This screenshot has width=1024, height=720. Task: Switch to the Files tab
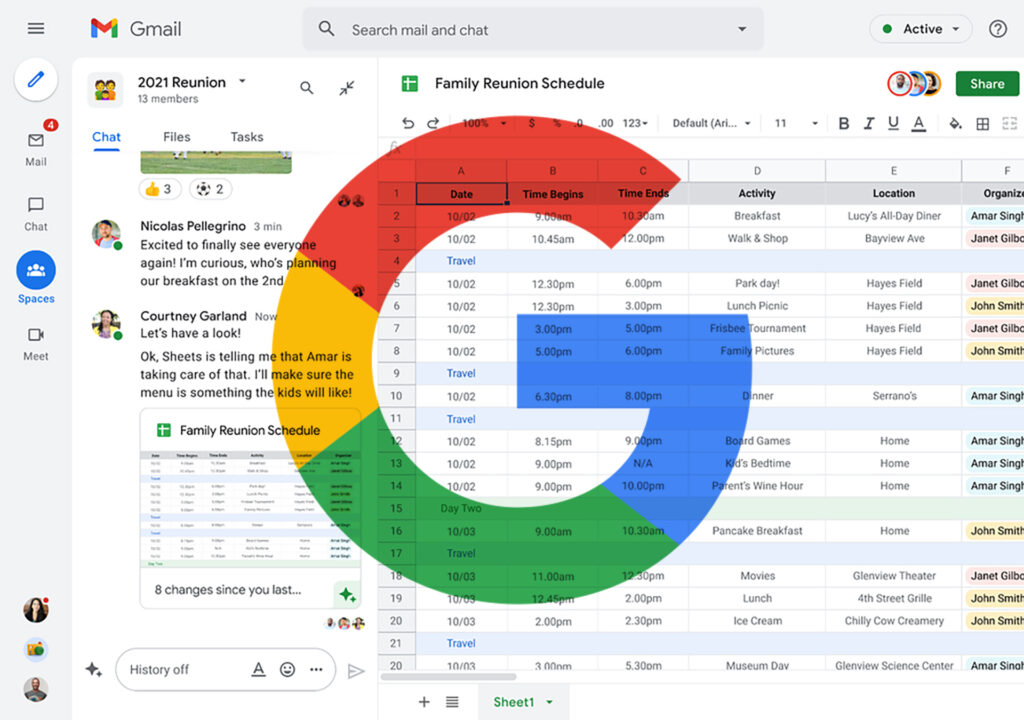tap(176, 137)
